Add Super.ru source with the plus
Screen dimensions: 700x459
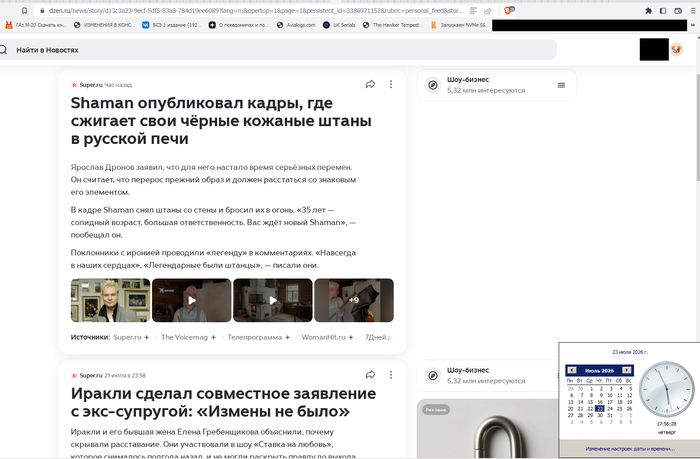coord(146,337)
